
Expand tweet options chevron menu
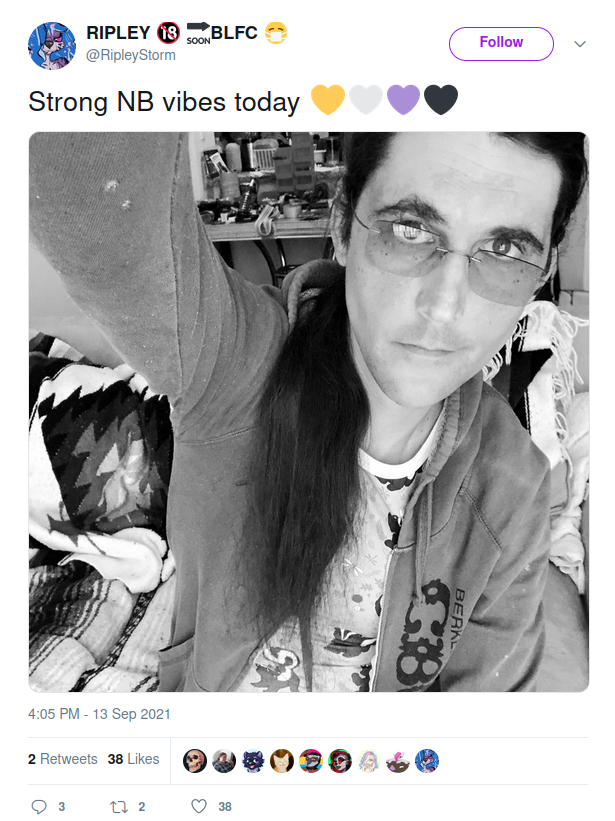[580, 44]
